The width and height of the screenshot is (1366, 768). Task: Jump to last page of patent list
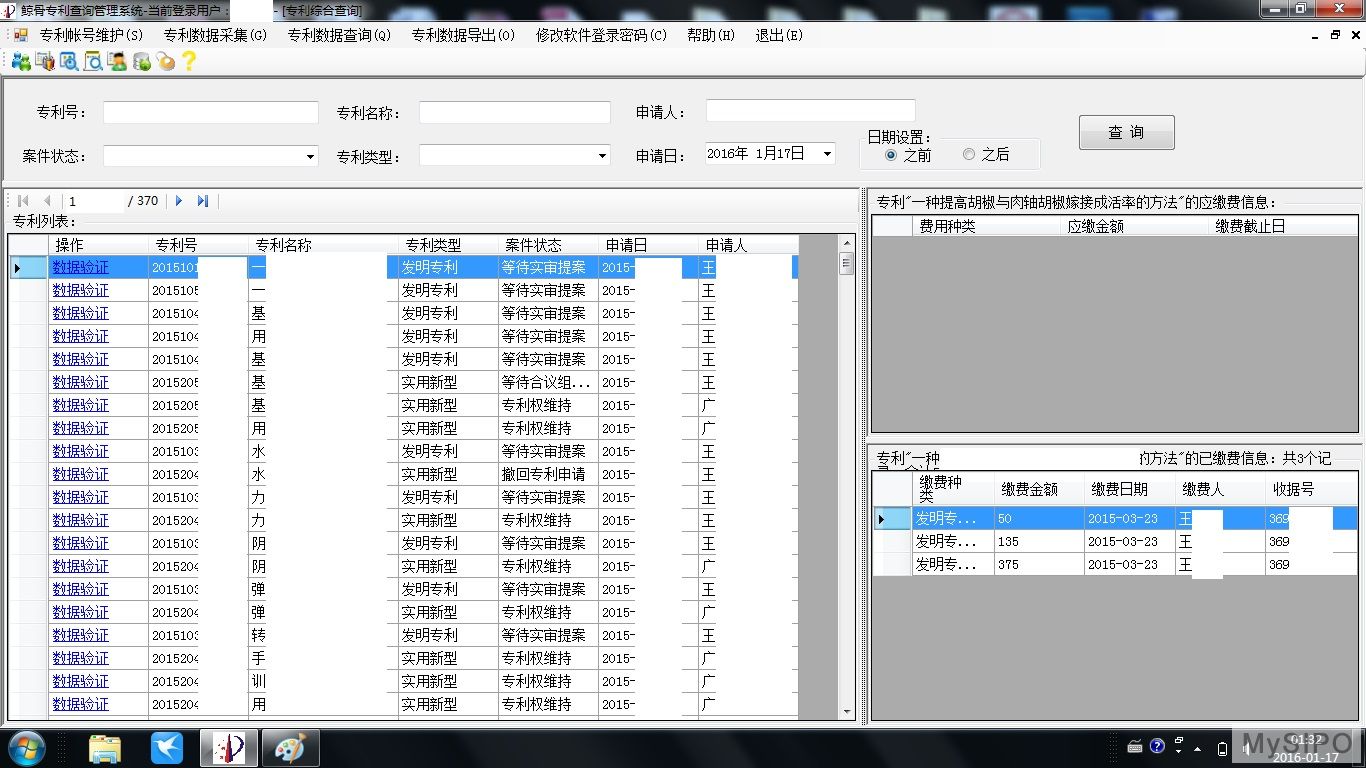point(203,201)
